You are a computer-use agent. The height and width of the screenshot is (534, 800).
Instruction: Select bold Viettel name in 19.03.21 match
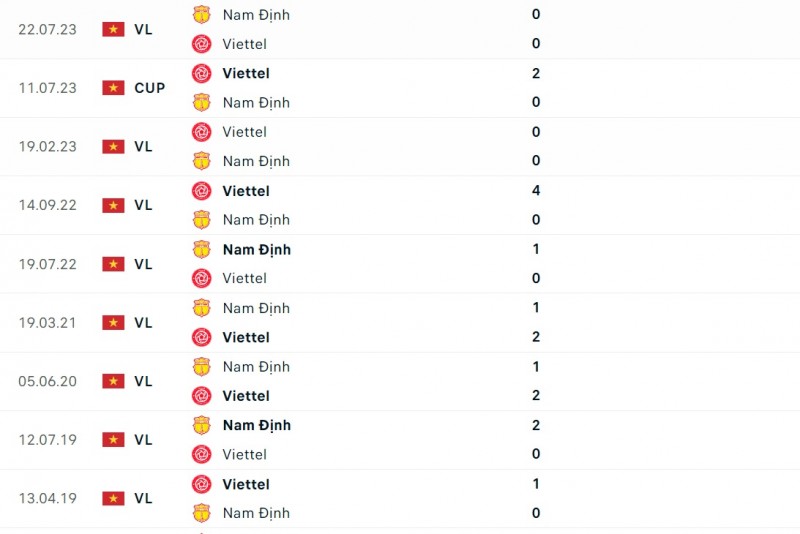coord(246,337)
